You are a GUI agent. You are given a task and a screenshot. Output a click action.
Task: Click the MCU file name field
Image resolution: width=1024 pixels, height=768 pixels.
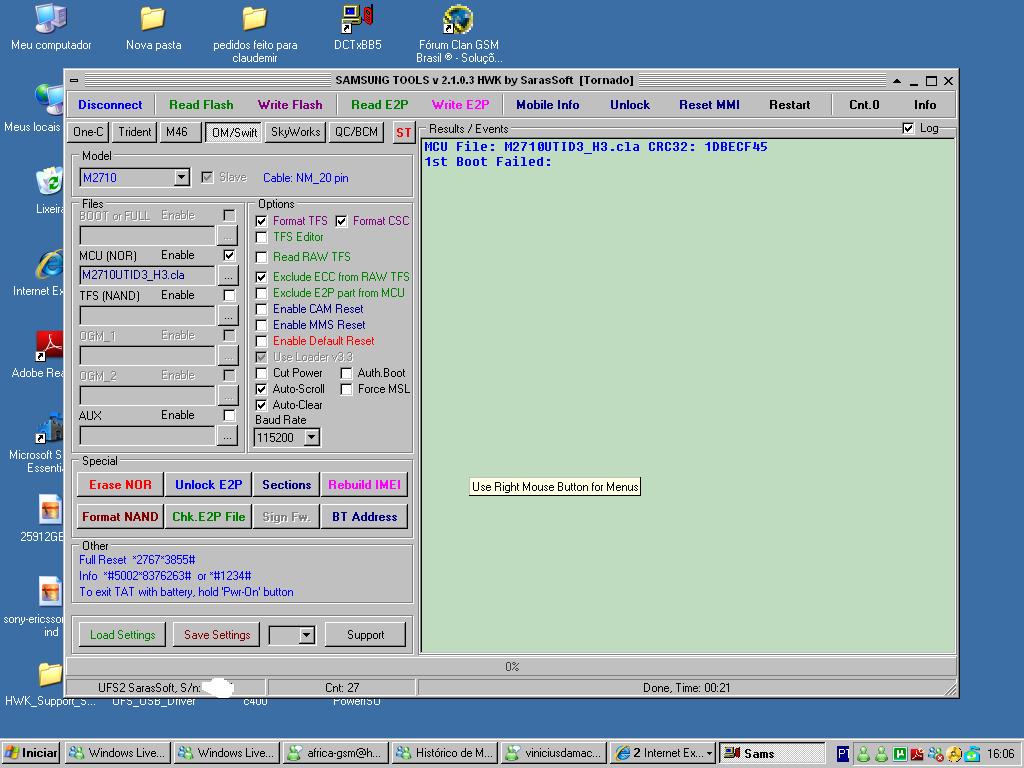(x=147, y=276)
